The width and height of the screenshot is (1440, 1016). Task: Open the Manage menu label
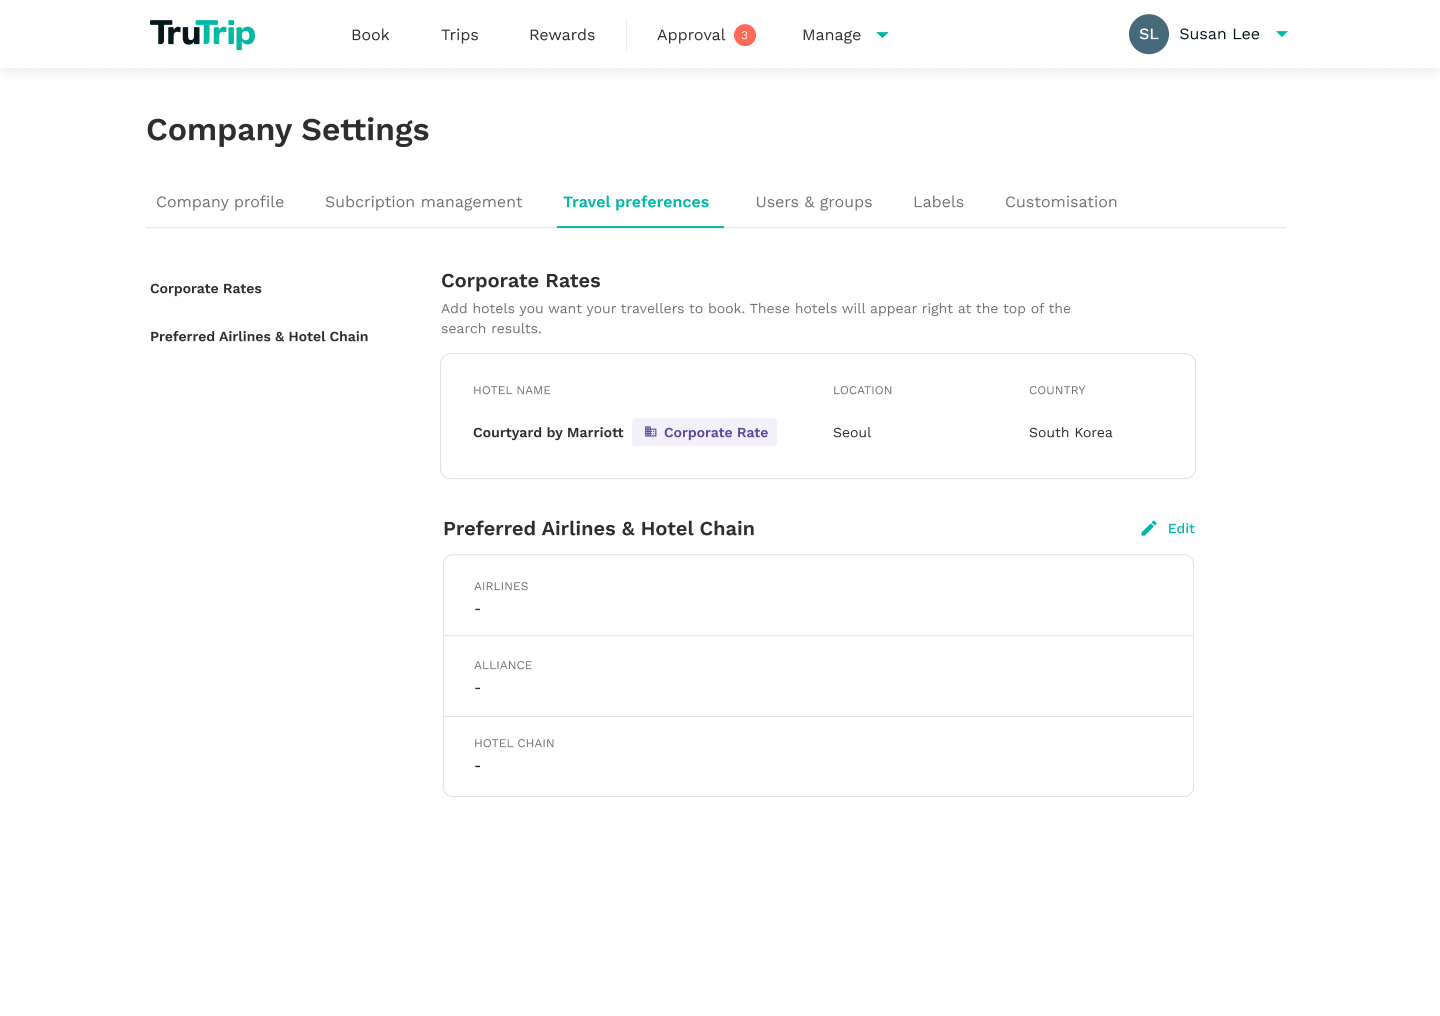pos(831,35)
